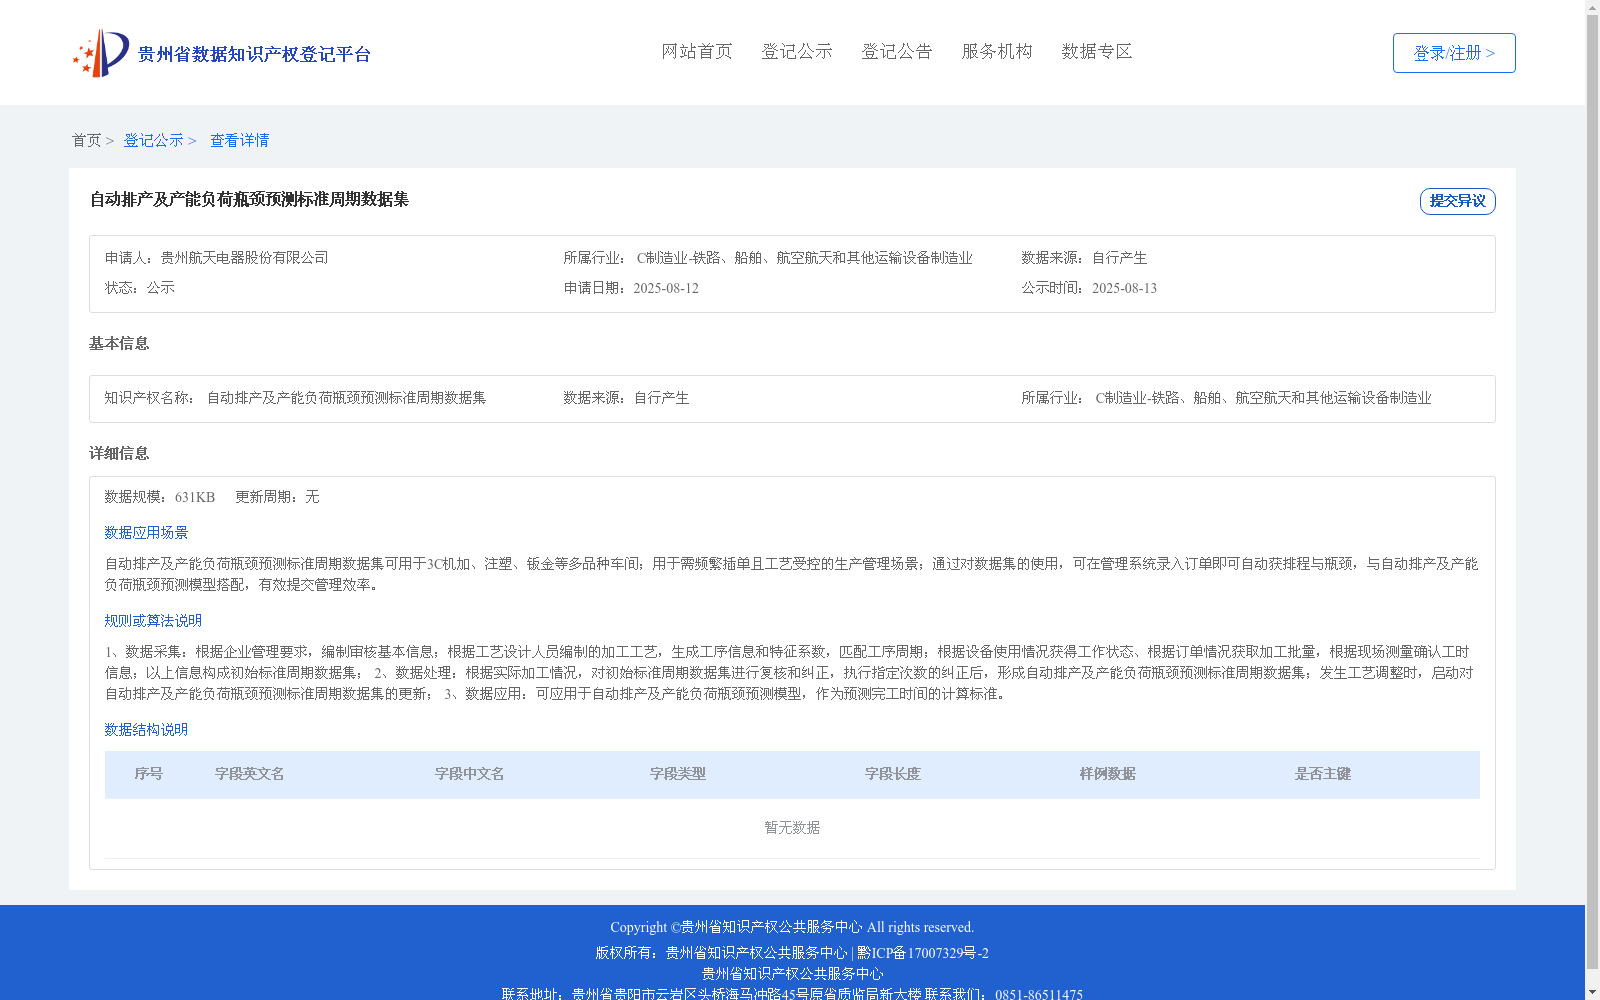Screen dimensions: 1600x1000
Task: Click the 数据应用场景 heading
Action: point(146,533)
